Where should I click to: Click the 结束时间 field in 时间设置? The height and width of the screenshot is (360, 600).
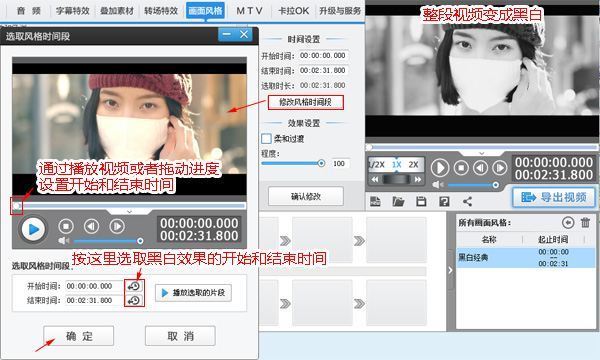point(323,70)
